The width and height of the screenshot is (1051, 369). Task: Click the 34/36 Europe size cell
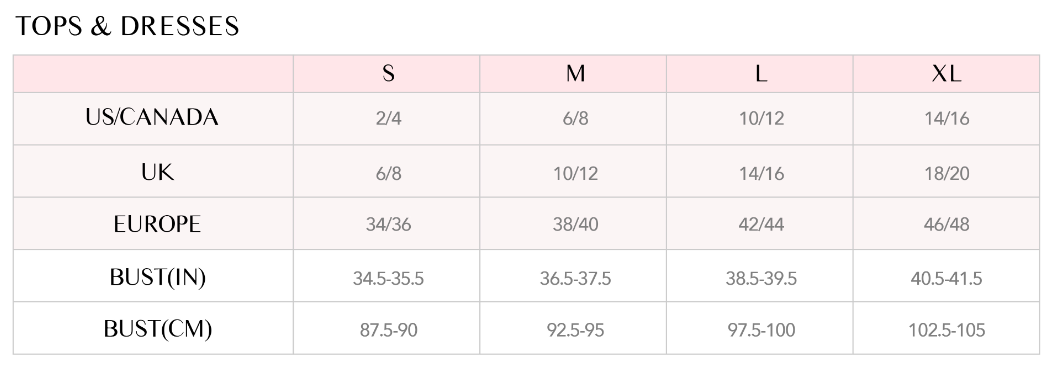click(x=388, y=224)
